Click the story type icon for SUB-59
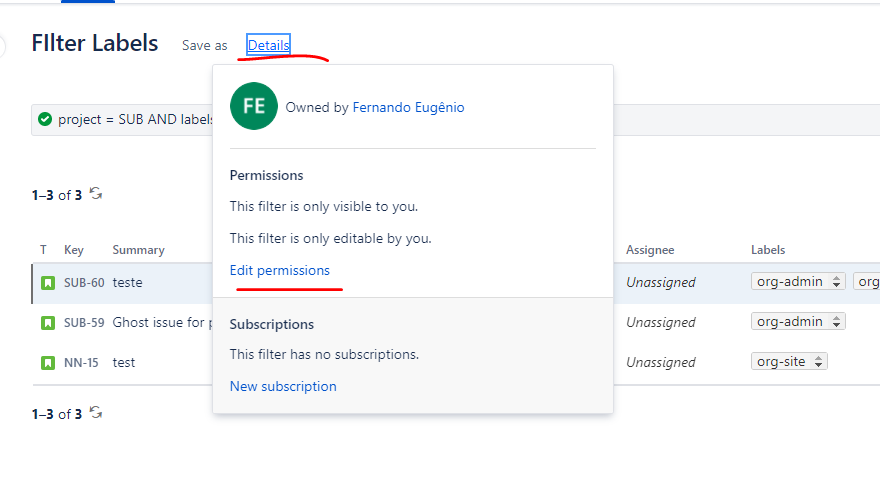Viewport: 880px width, 500px height. coord(48,323)
